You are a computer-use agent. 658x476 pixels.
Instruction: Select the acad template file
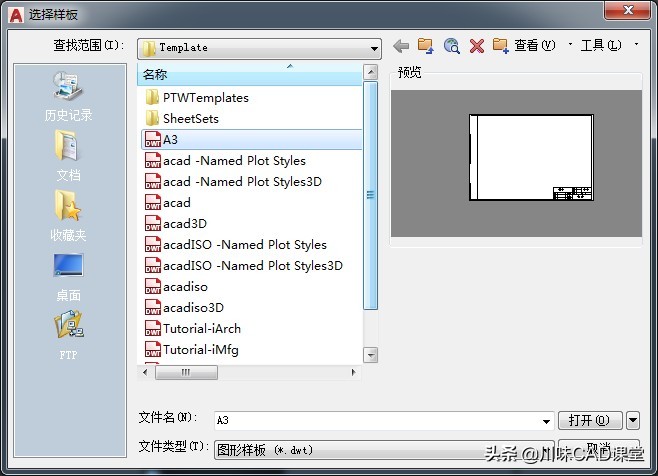168,203
